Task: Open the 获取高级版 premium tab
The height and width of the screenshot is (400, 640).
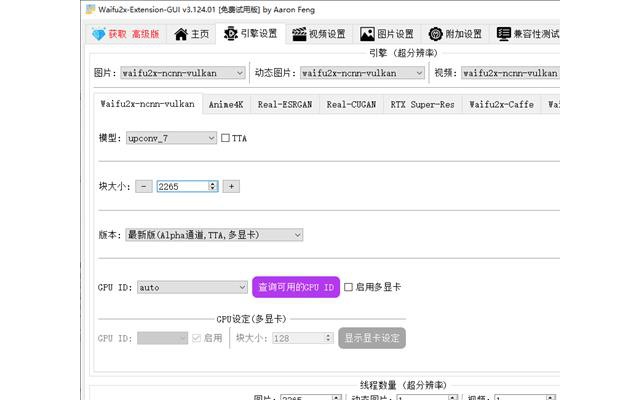Action: tap(126, 33)
